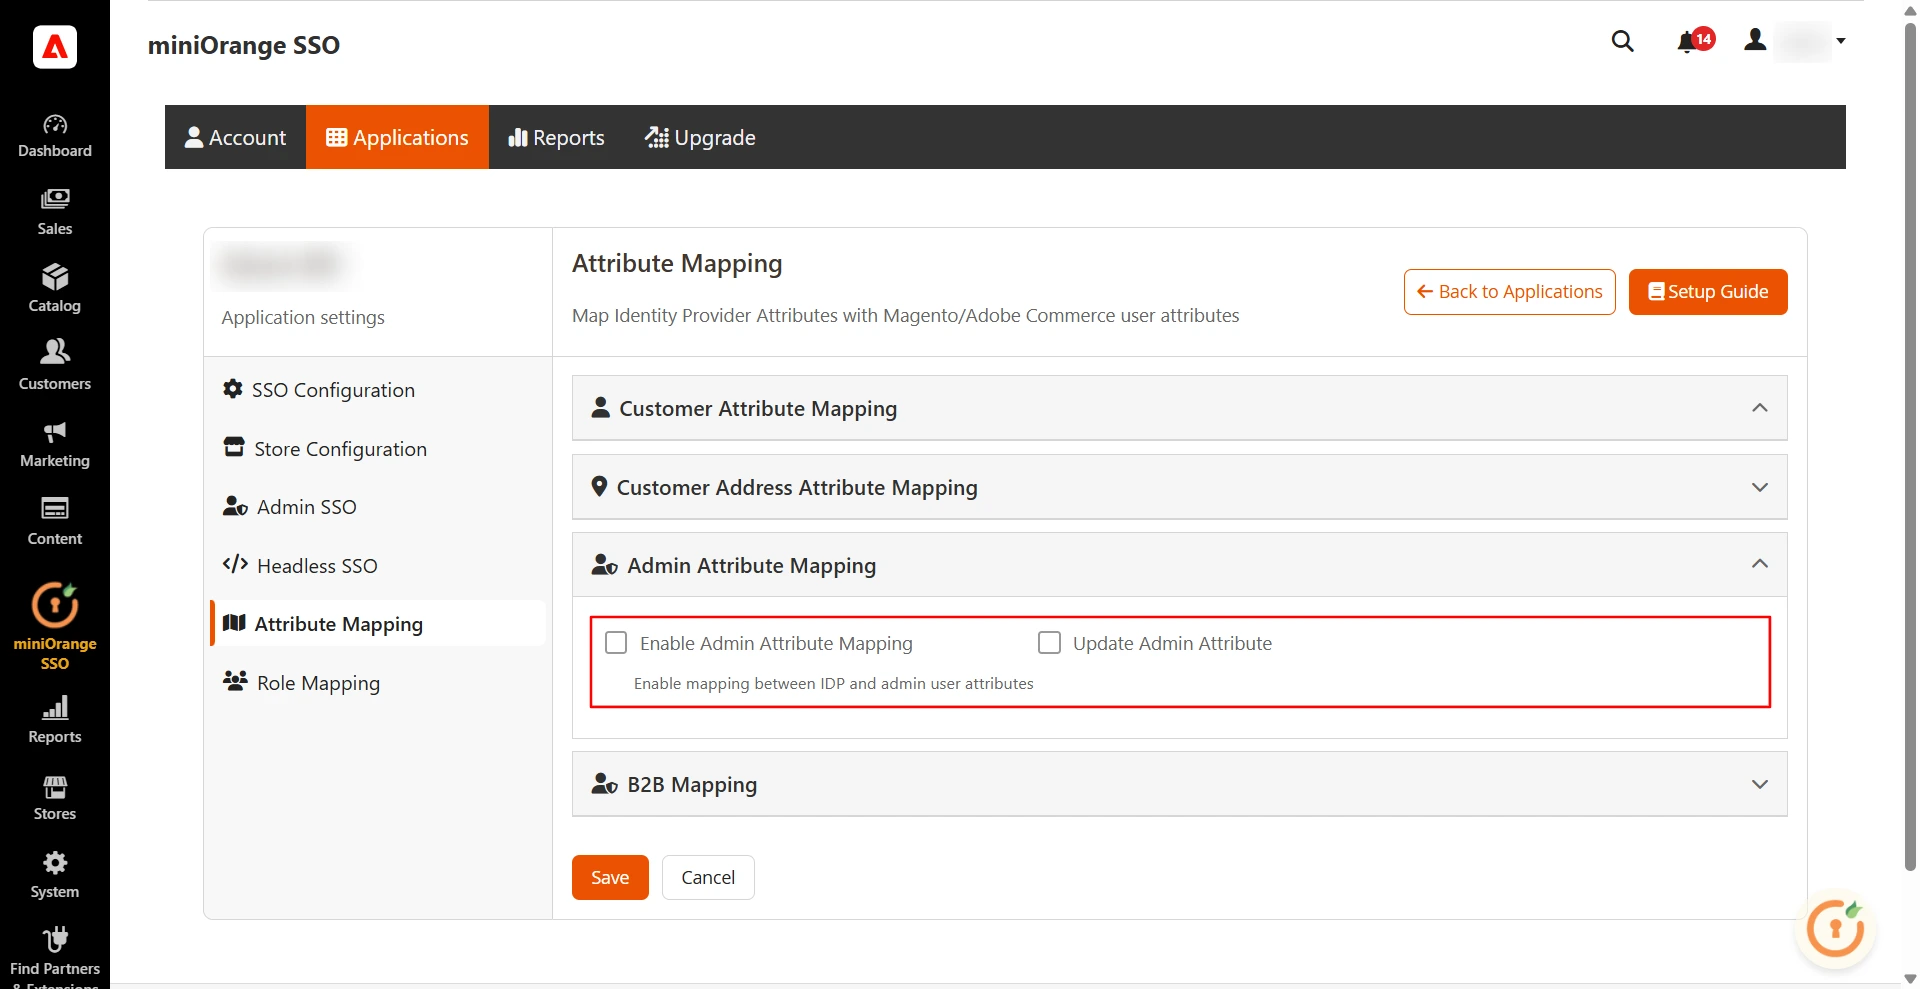Click the floating miniOrange help icon
The image size is (1920, 989).
1835,929
